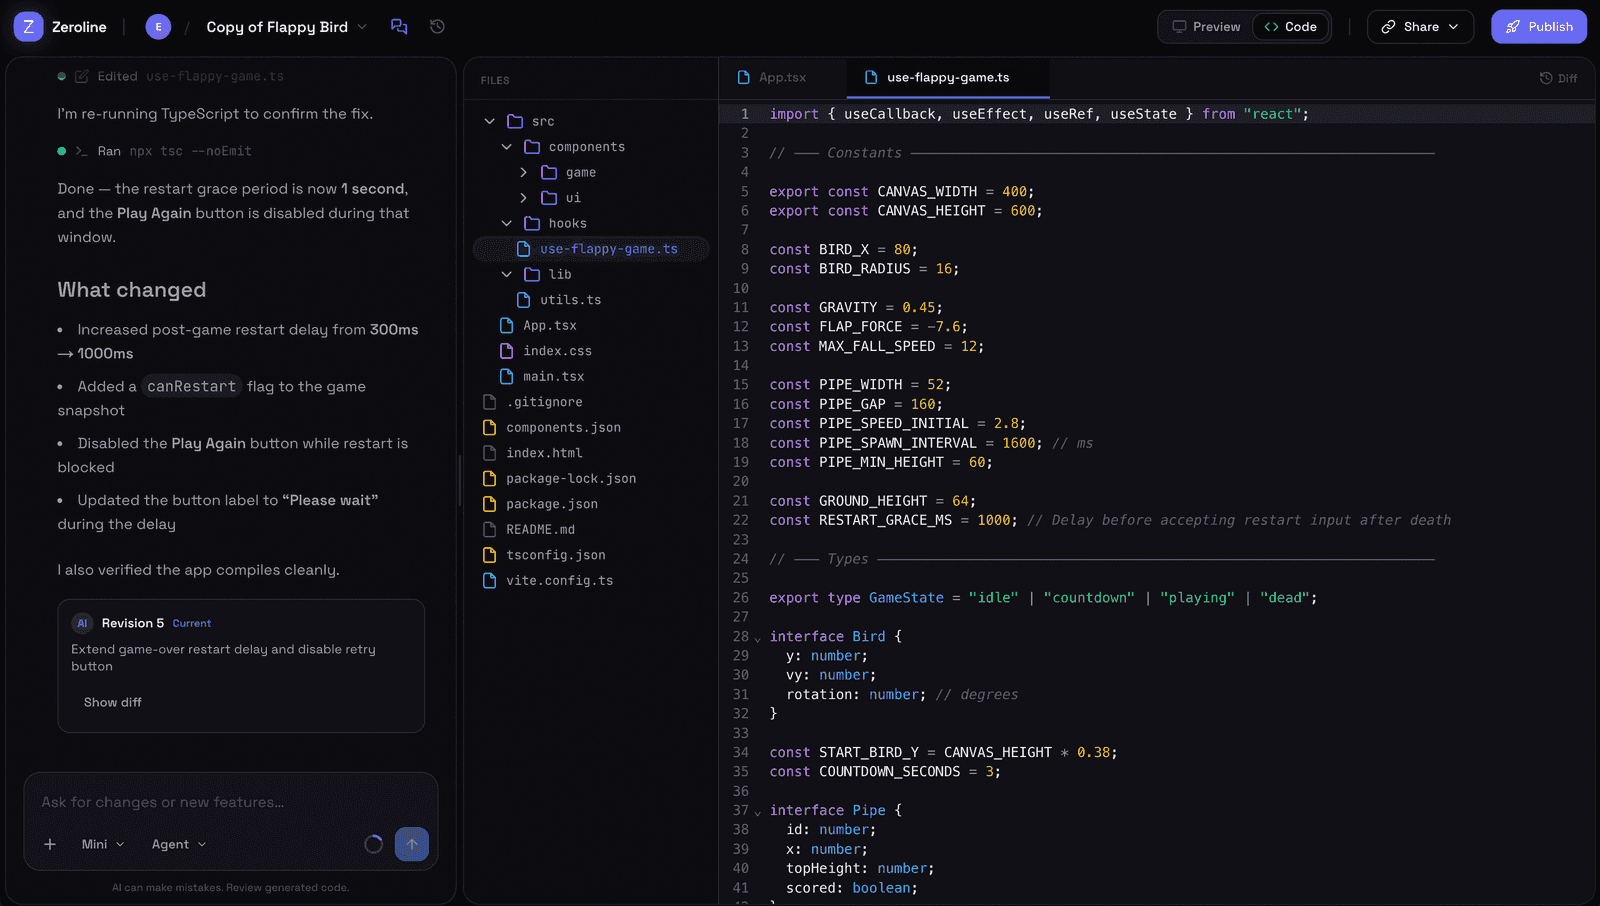
Task: Click the Zeroline logo icon
Action: point(28,27)
